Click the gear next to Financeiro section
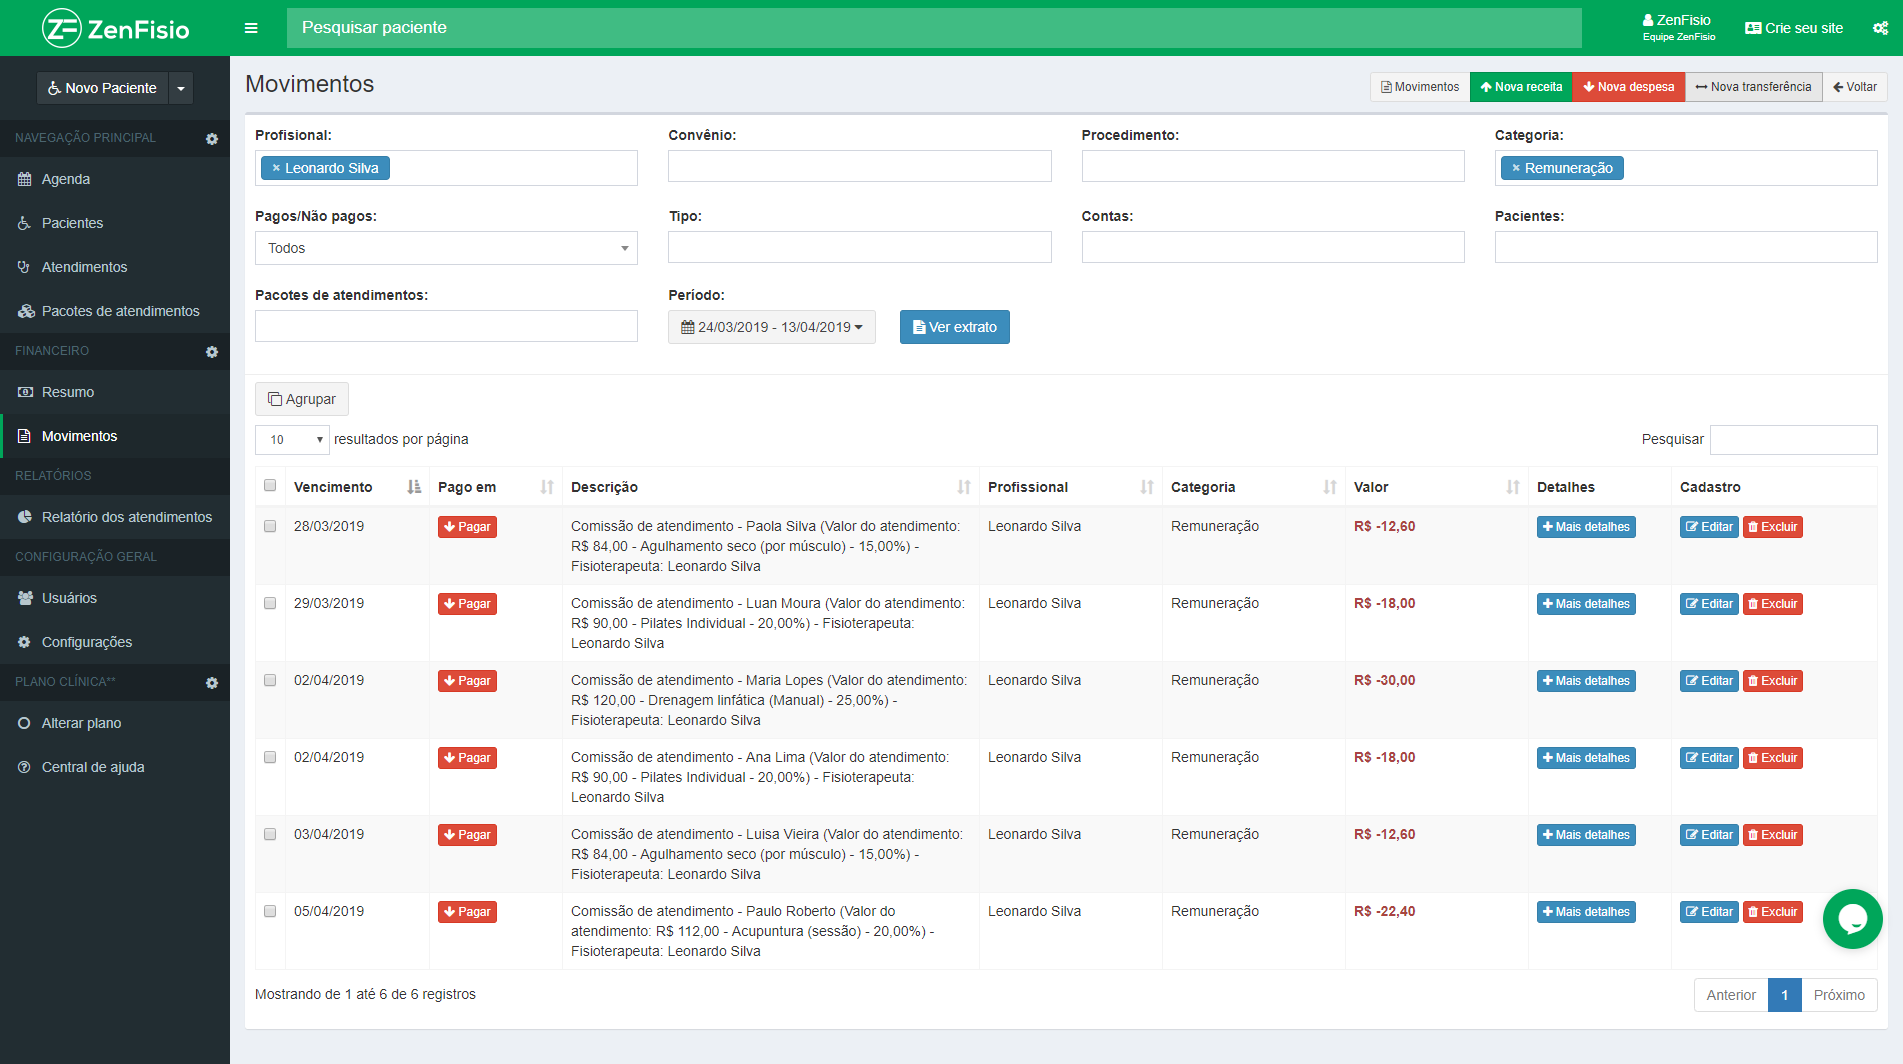Image resolution: width=1903 pixels, height=1064 pixels. click(212, 352)
